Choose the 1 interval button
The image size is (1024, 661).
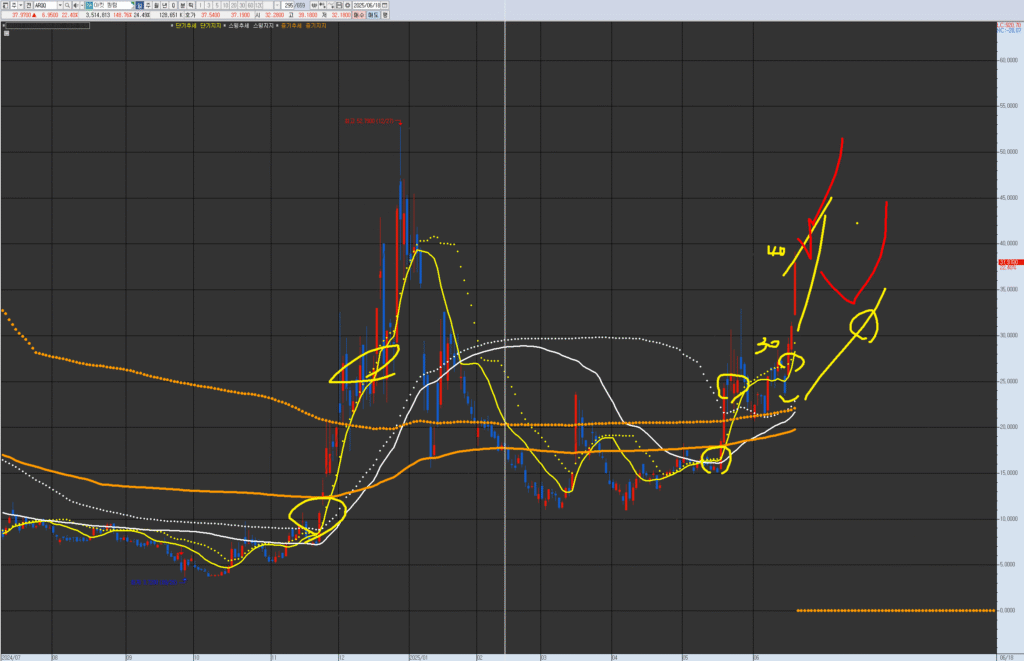coord(200,5)
